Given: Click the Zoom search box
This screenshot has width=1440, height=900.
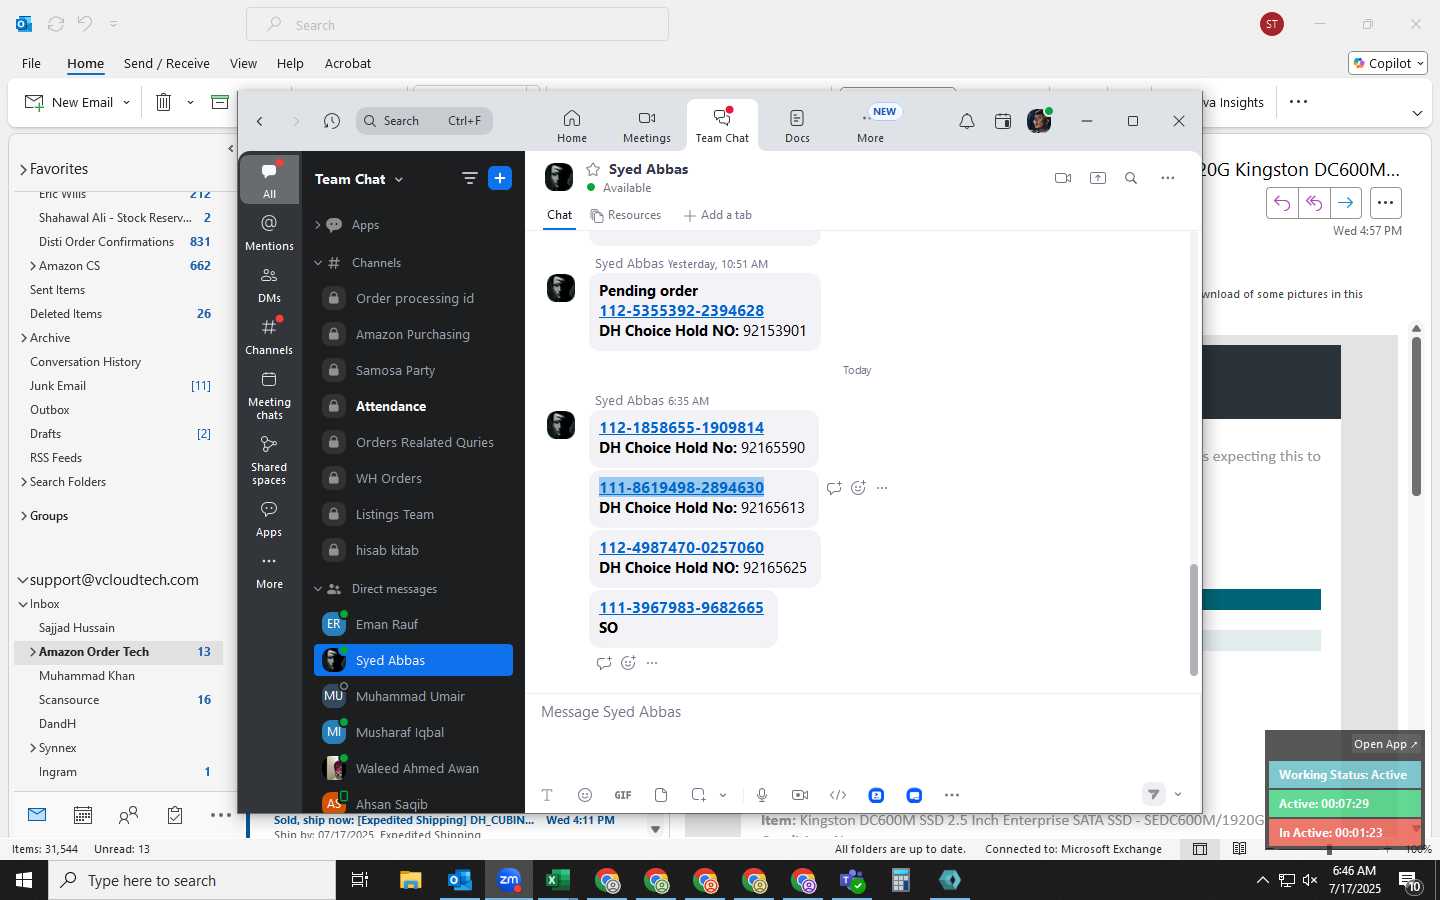Looking at the screenshot, I should (424, 121).
